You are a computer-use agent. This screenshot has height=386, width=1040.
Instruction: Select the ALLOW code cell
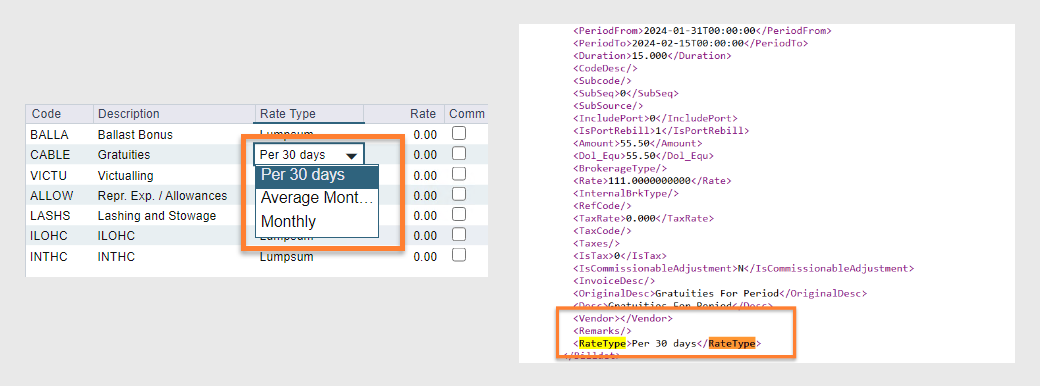[x=52, y=196]
